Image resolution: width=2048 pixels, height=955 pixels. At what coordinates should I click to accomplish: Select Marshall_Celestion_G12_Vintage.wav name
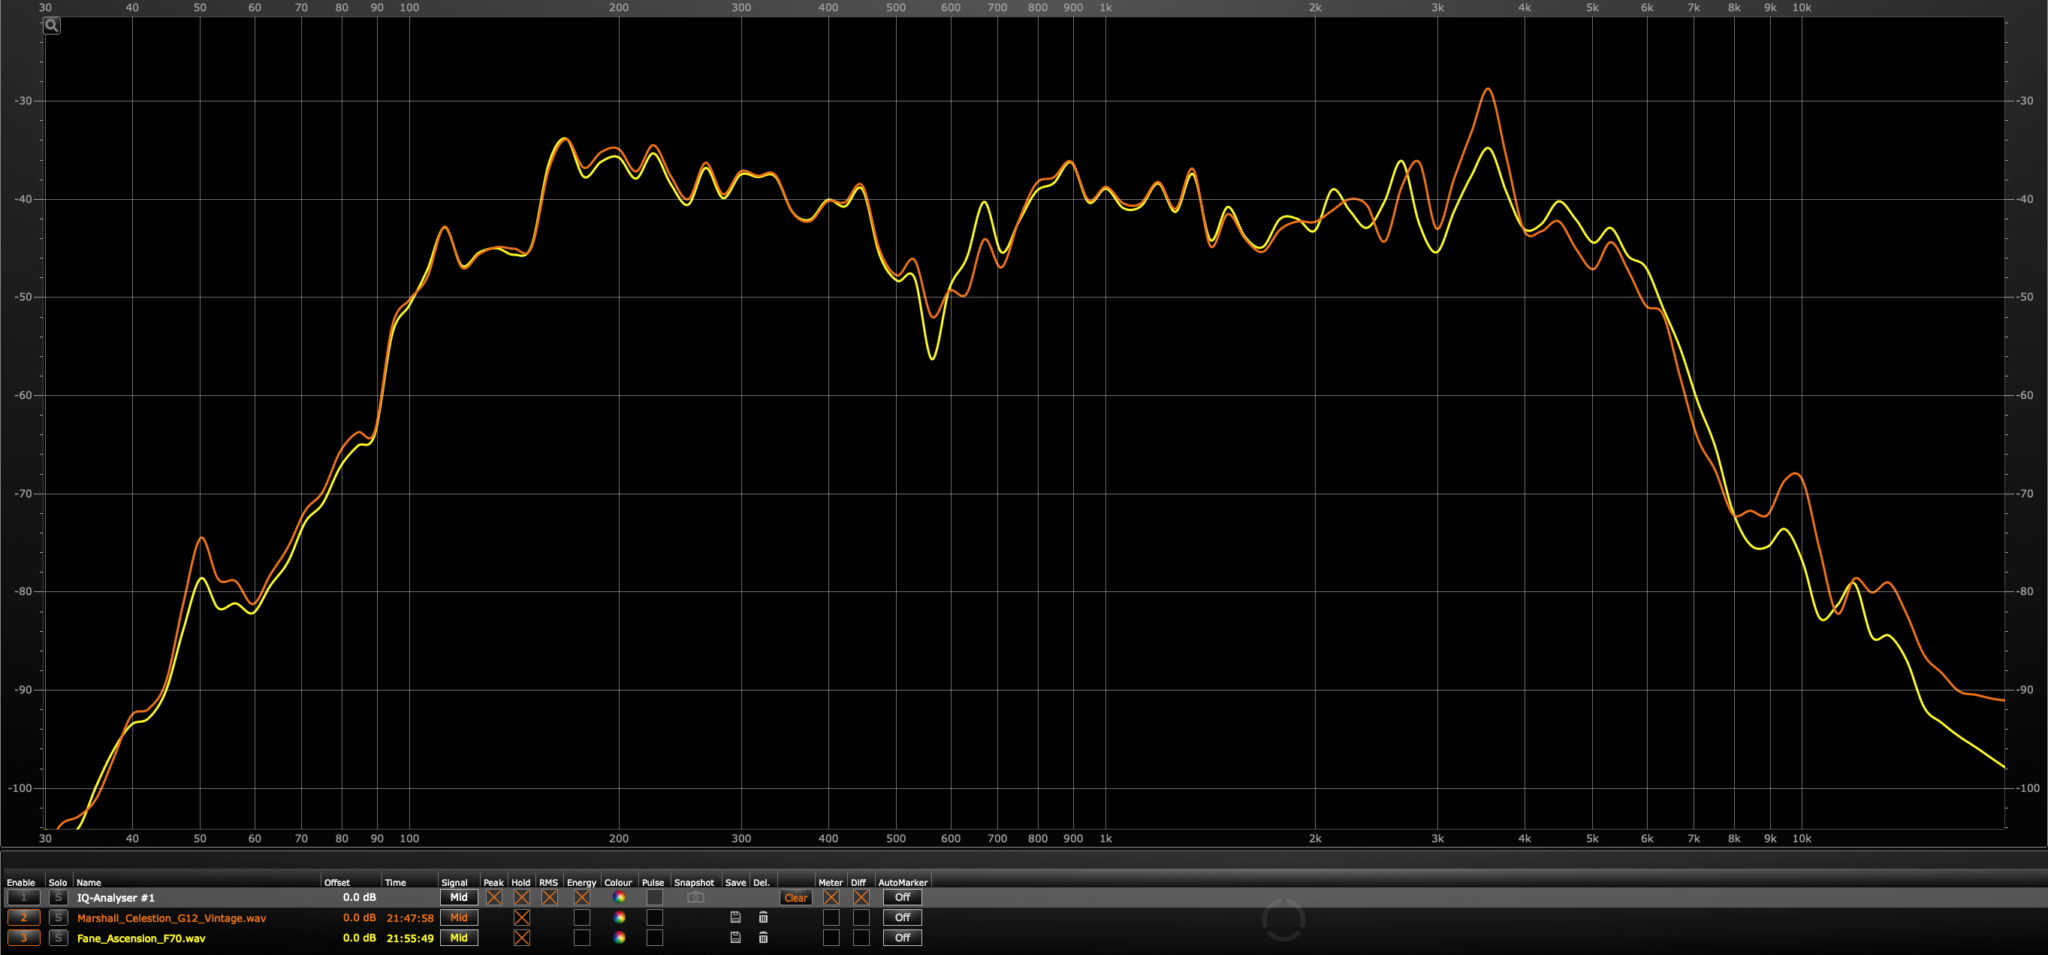(x=172, y=917)
